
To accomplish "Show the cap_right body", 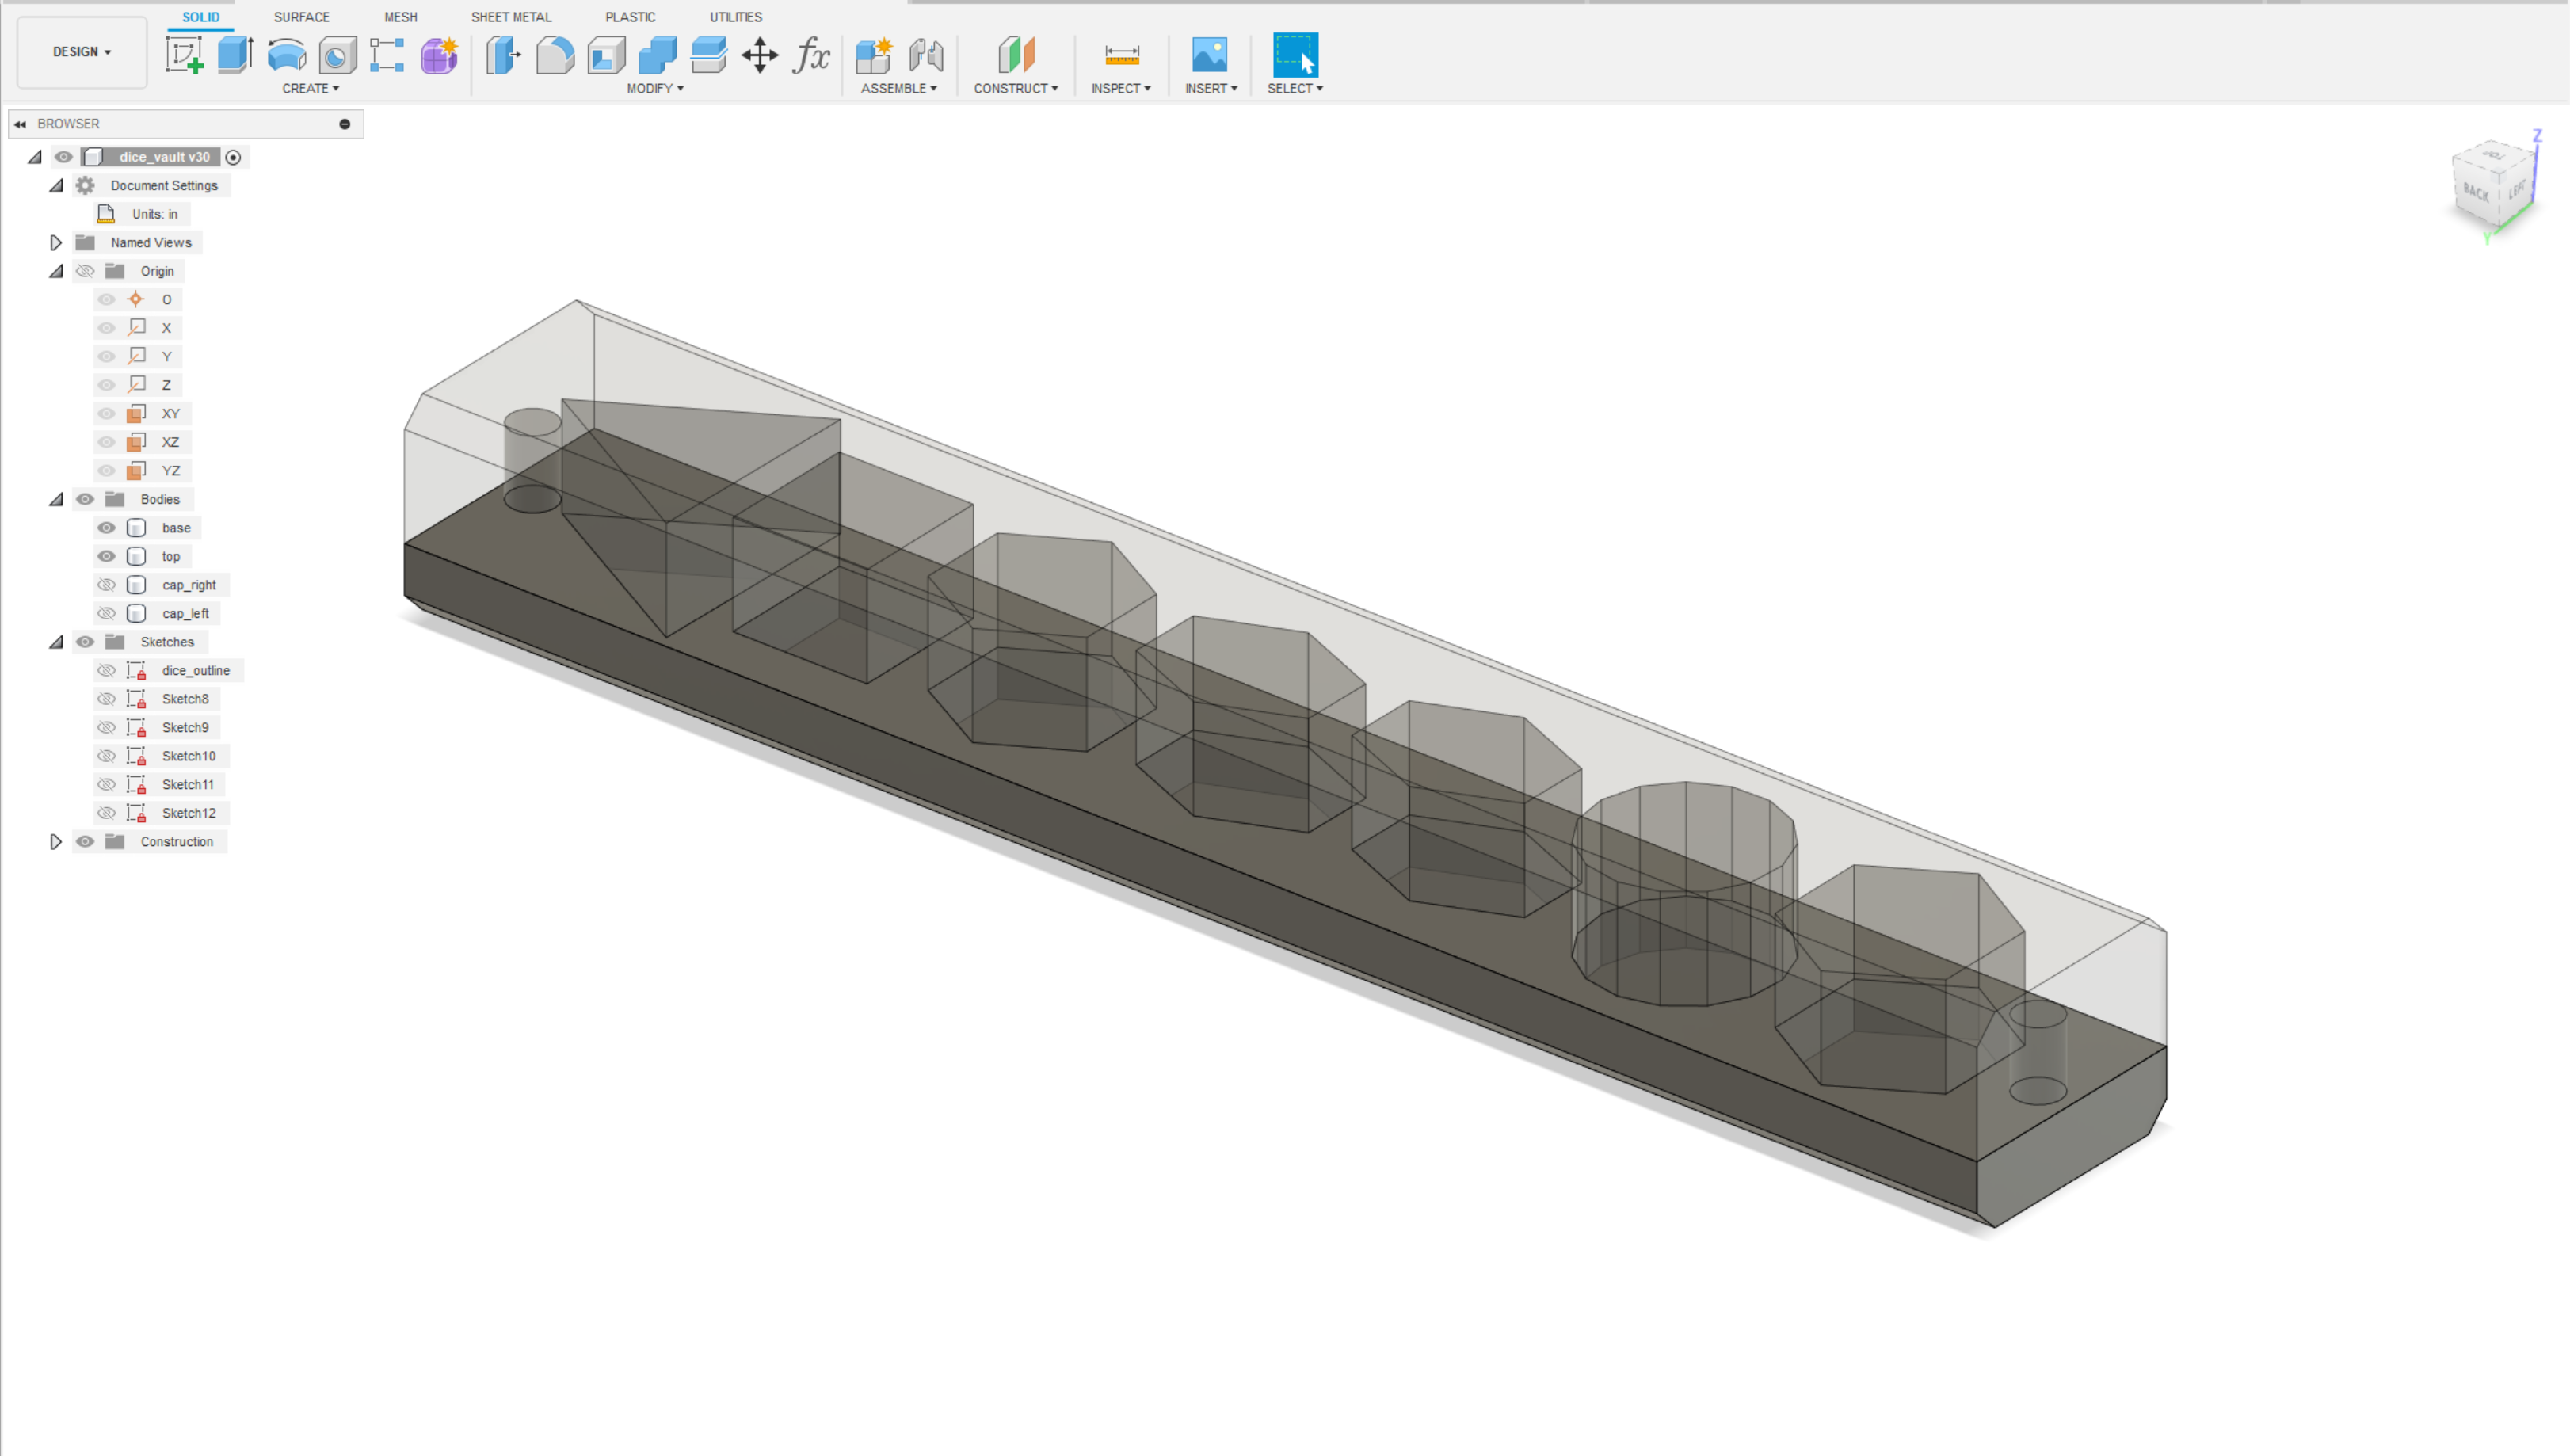I will [x=106, y=584].
